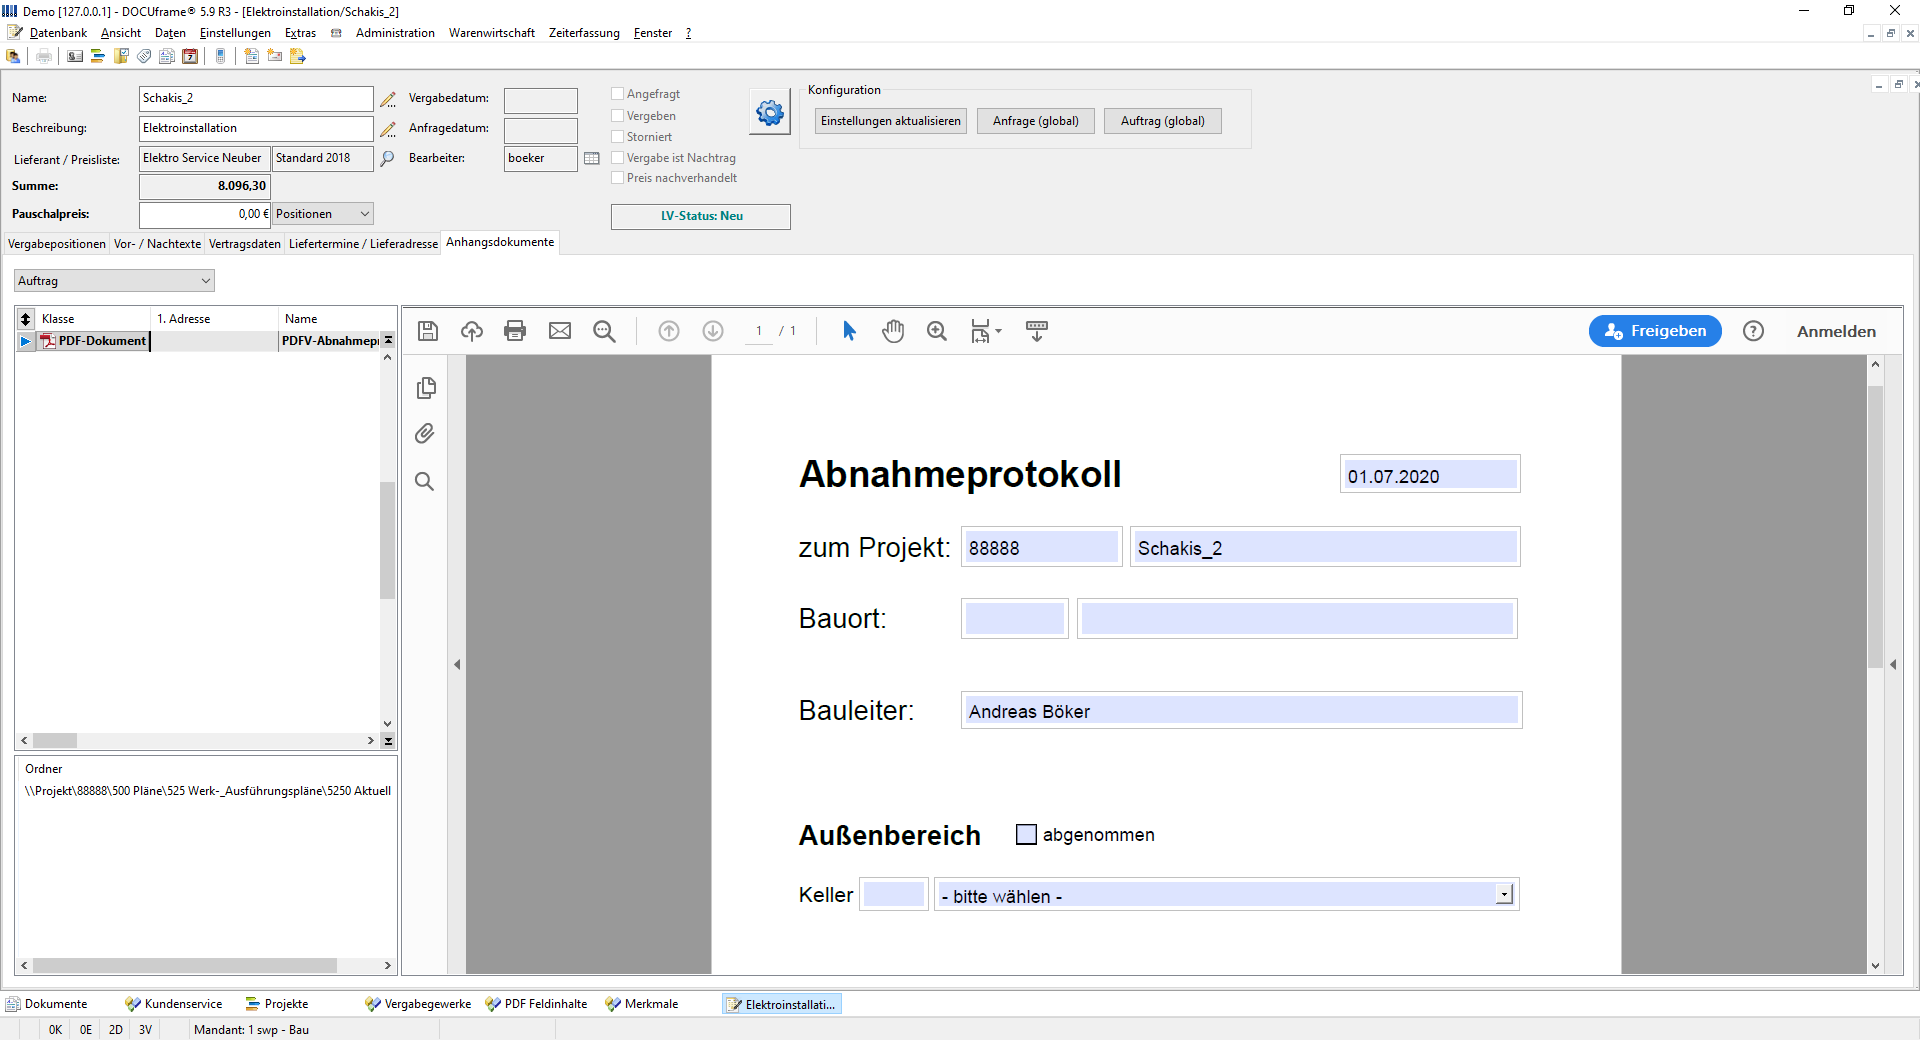The height and width of the screenshot is (1040, 1920).
Task: Toggle the Vergabe ist Nachtrag checkbox
Action: pyautogui.click(x=618, y=158)
